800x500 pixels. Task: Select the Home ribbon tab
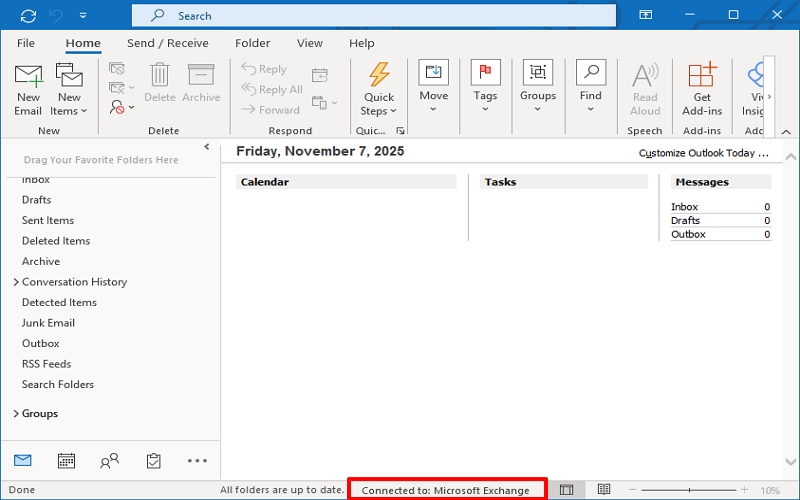click(83, 43)
